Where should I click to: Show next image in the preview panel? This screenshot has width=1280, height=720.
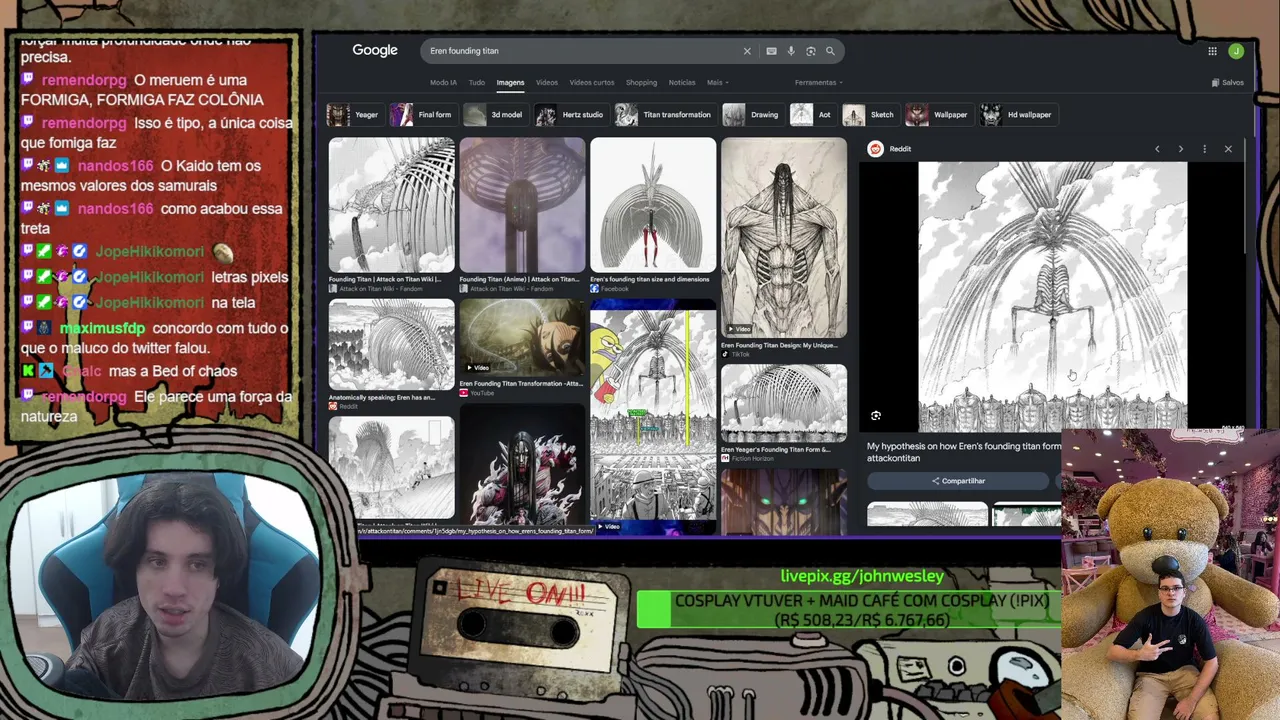tap(1181, 149)
